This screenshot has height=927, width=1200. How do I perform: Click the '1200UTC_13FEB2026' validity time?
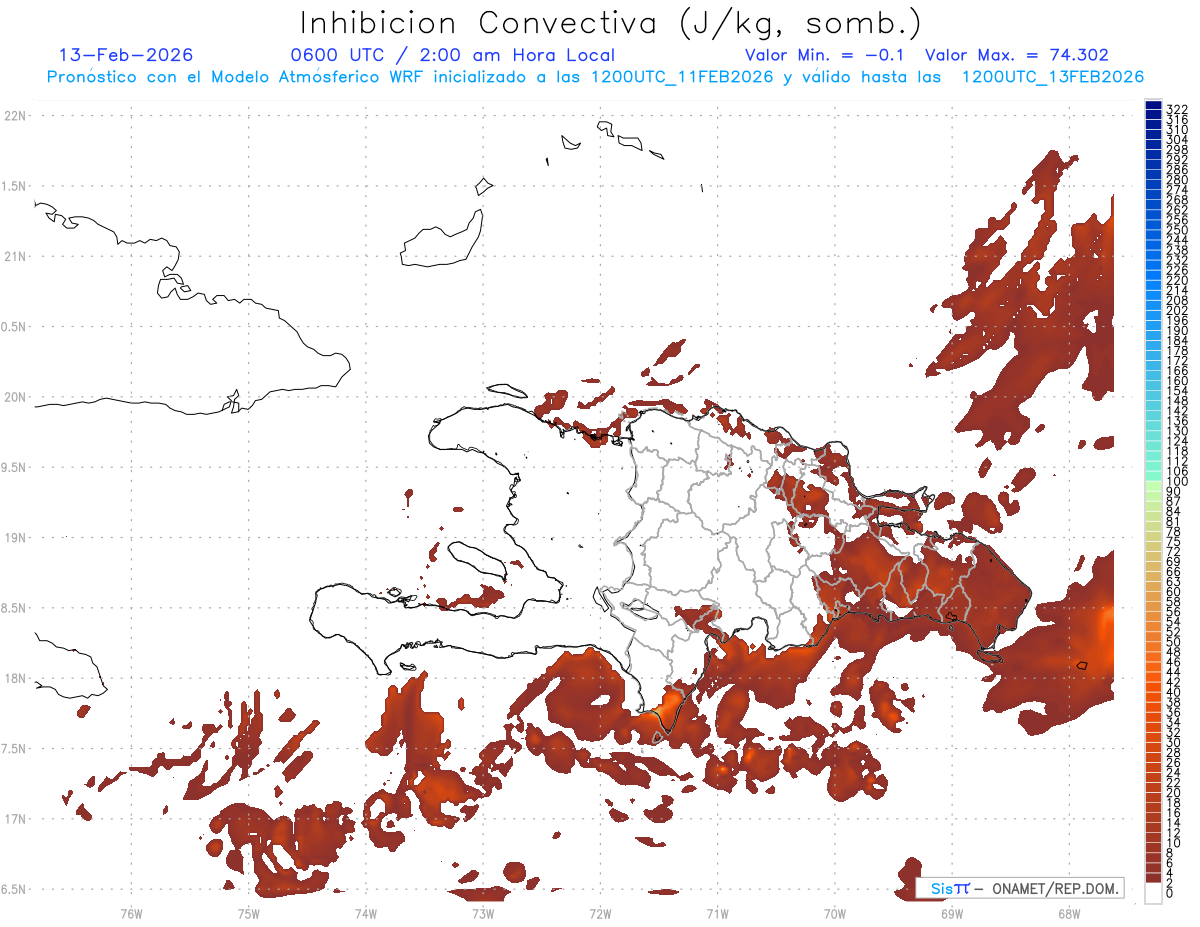pos(1052,77)
